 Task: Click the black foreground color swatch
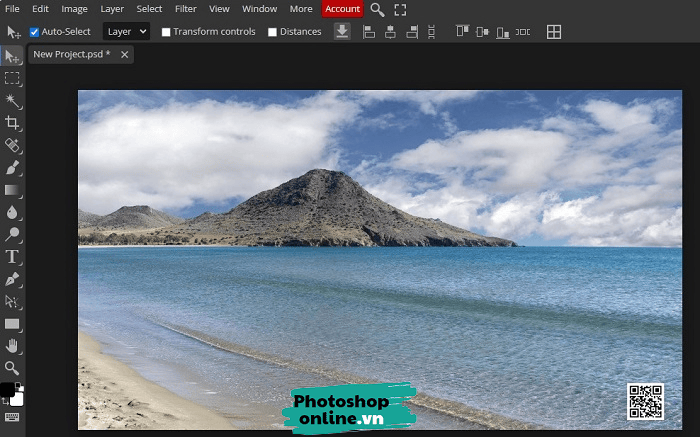click(7, 389)
